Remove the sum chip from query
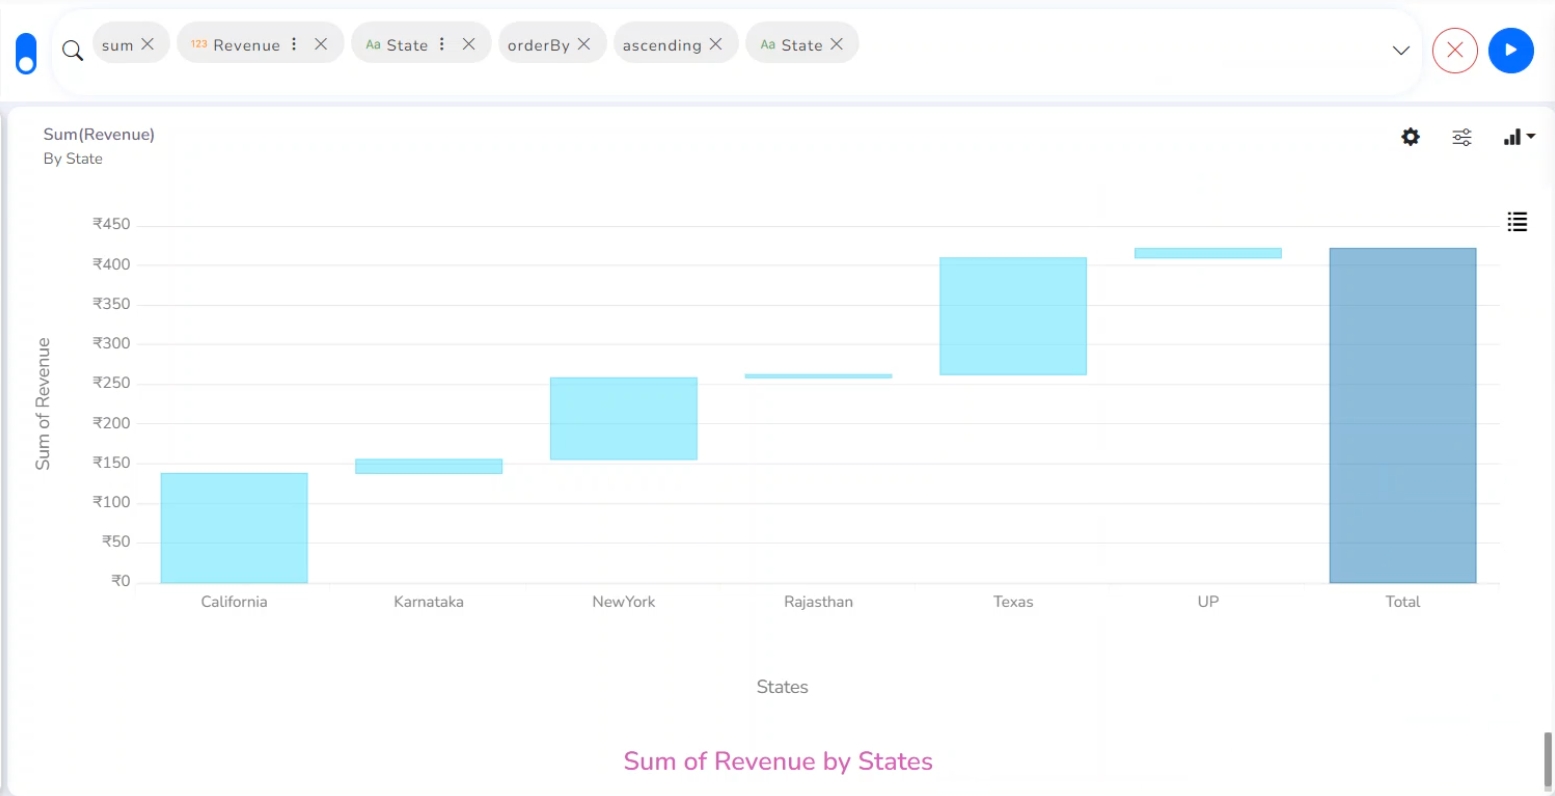The width and height of the screenshot is (1555, 796). (x=148, y=44)
